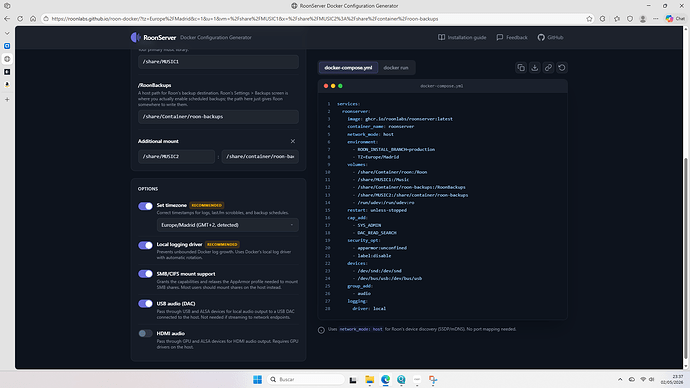690x388 pixels.
Task: Toggle SMB/CIFS mount support
Action: pyautogui.click(x=145, y=274)
